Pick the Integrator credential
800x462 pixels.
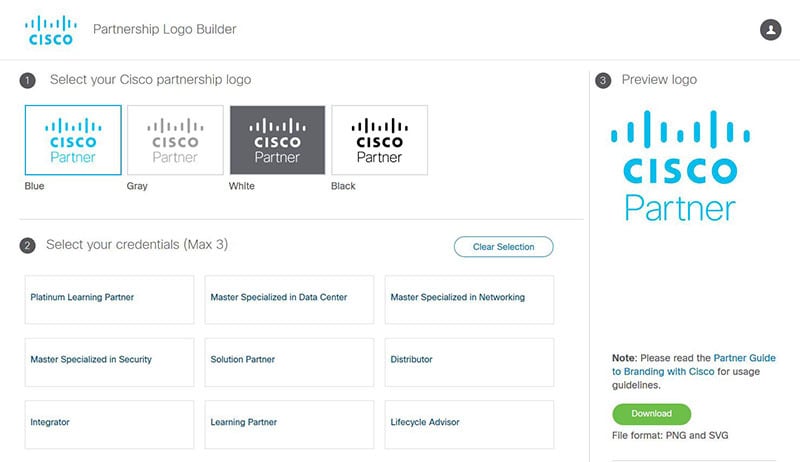pos(109,425)
